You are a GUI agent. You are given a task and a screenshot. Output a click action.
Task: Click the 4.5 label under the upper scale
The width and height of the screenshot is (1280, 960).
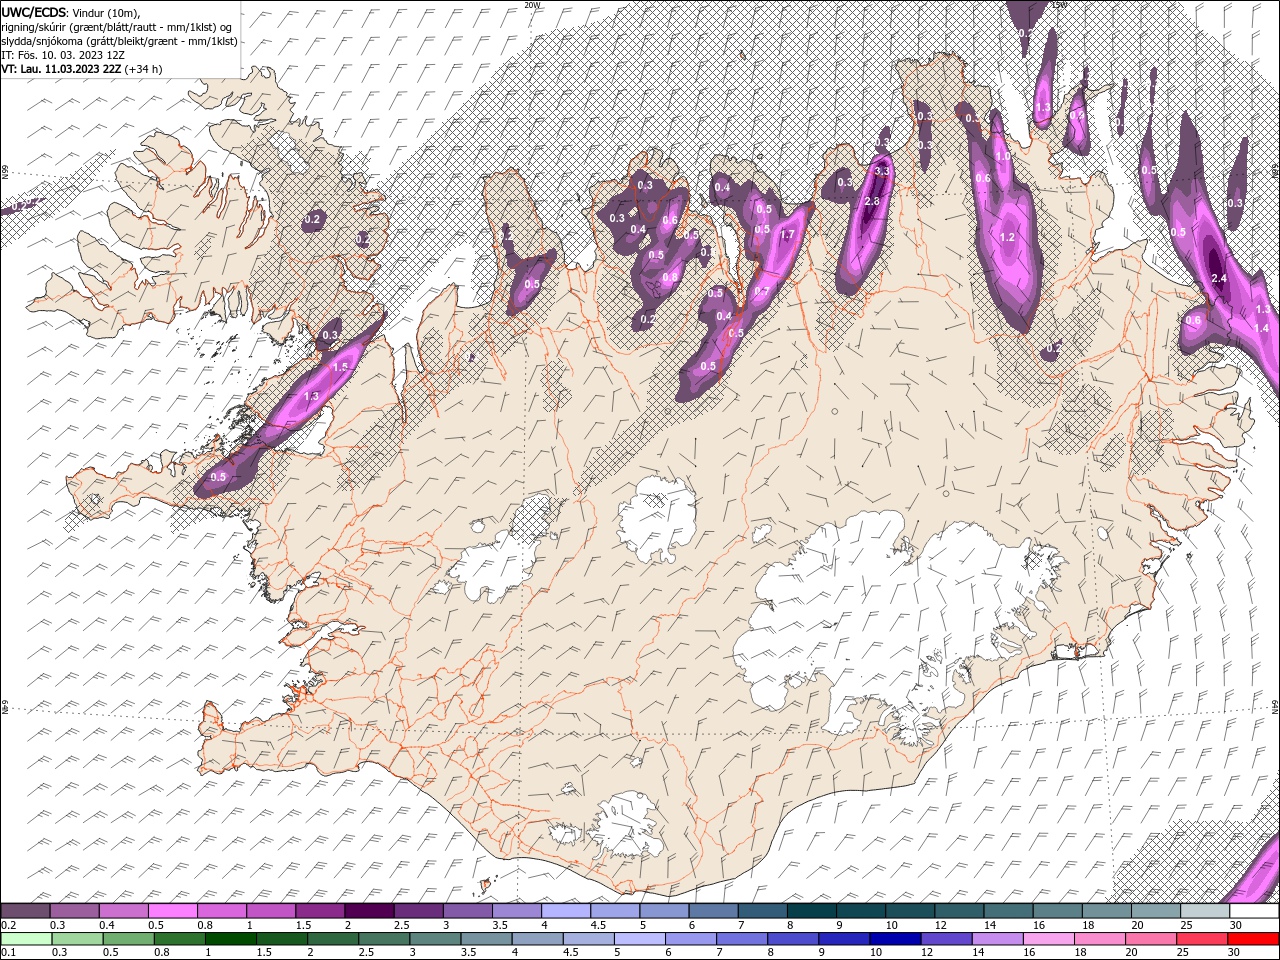click(598, 925)
